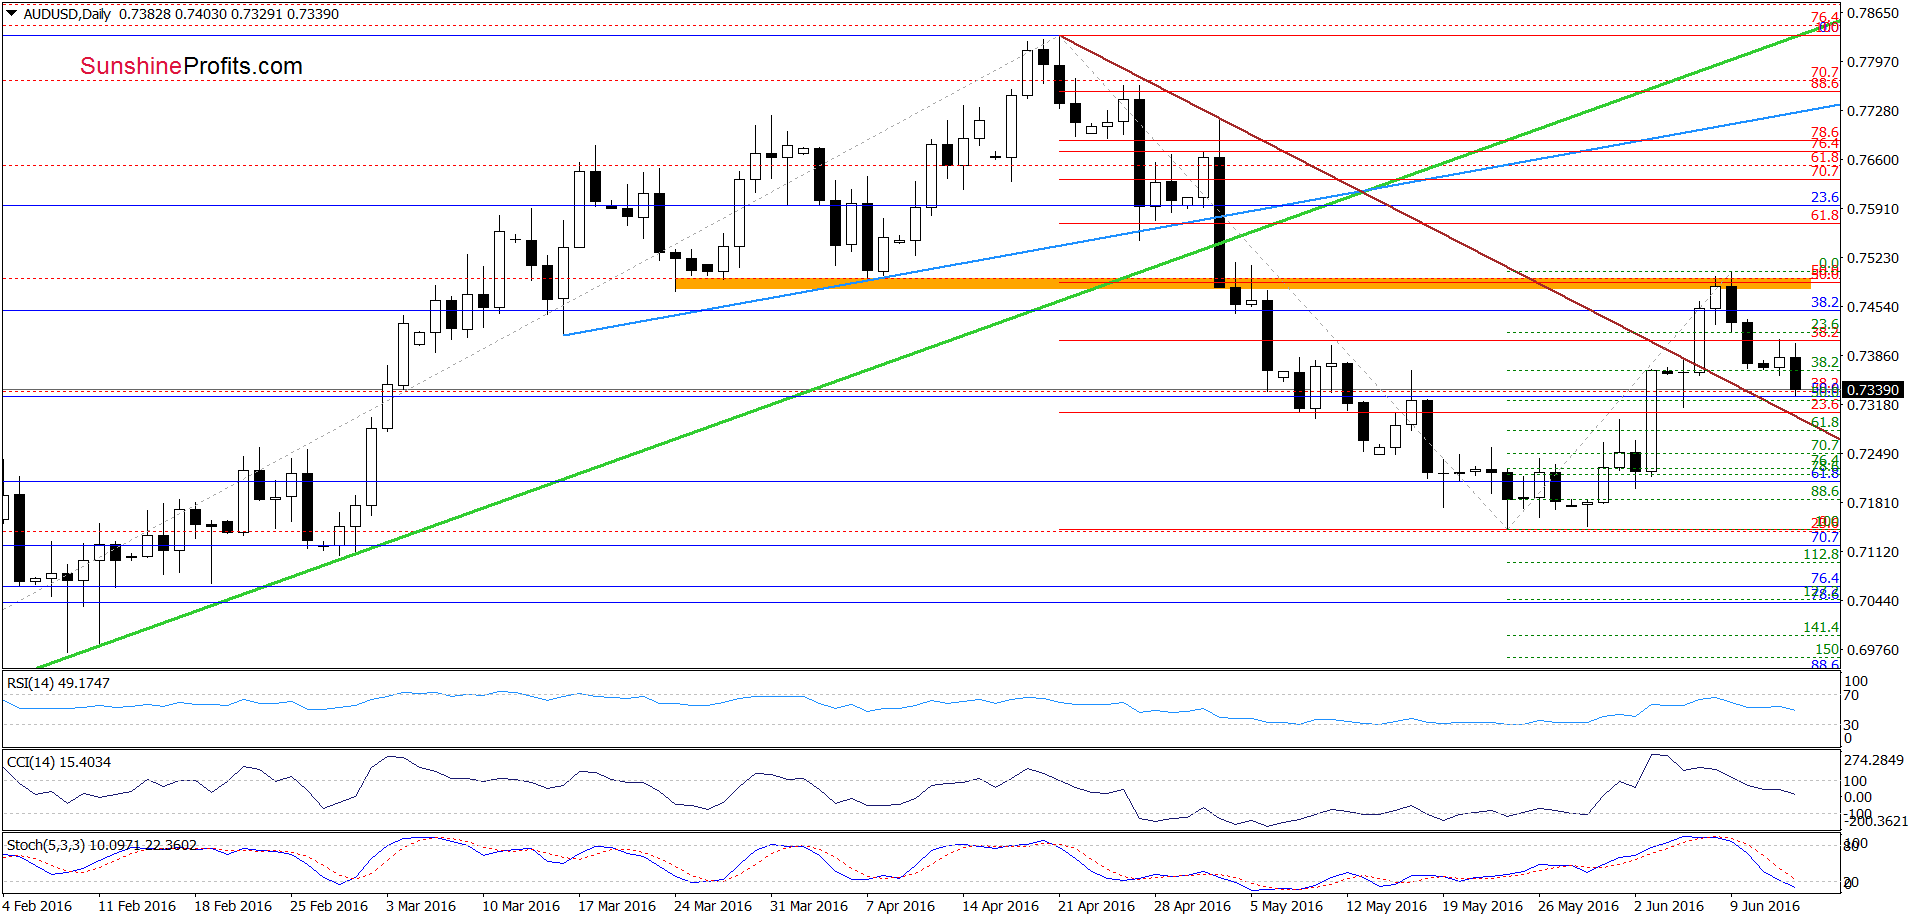Click the 0.73180 price axis label
1908x920 pixels.
[1872, 405]
